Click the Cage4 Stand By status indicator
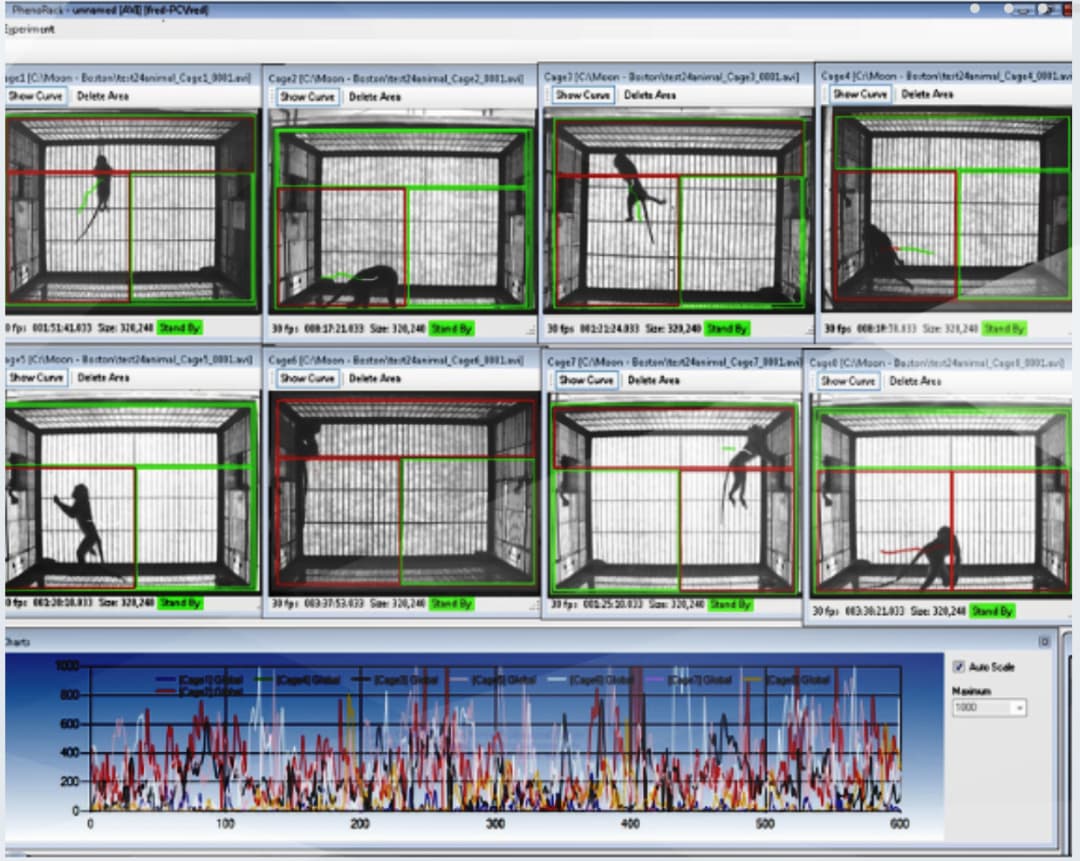Viewport: 1080px width, 861px height. click(1003, 328)
